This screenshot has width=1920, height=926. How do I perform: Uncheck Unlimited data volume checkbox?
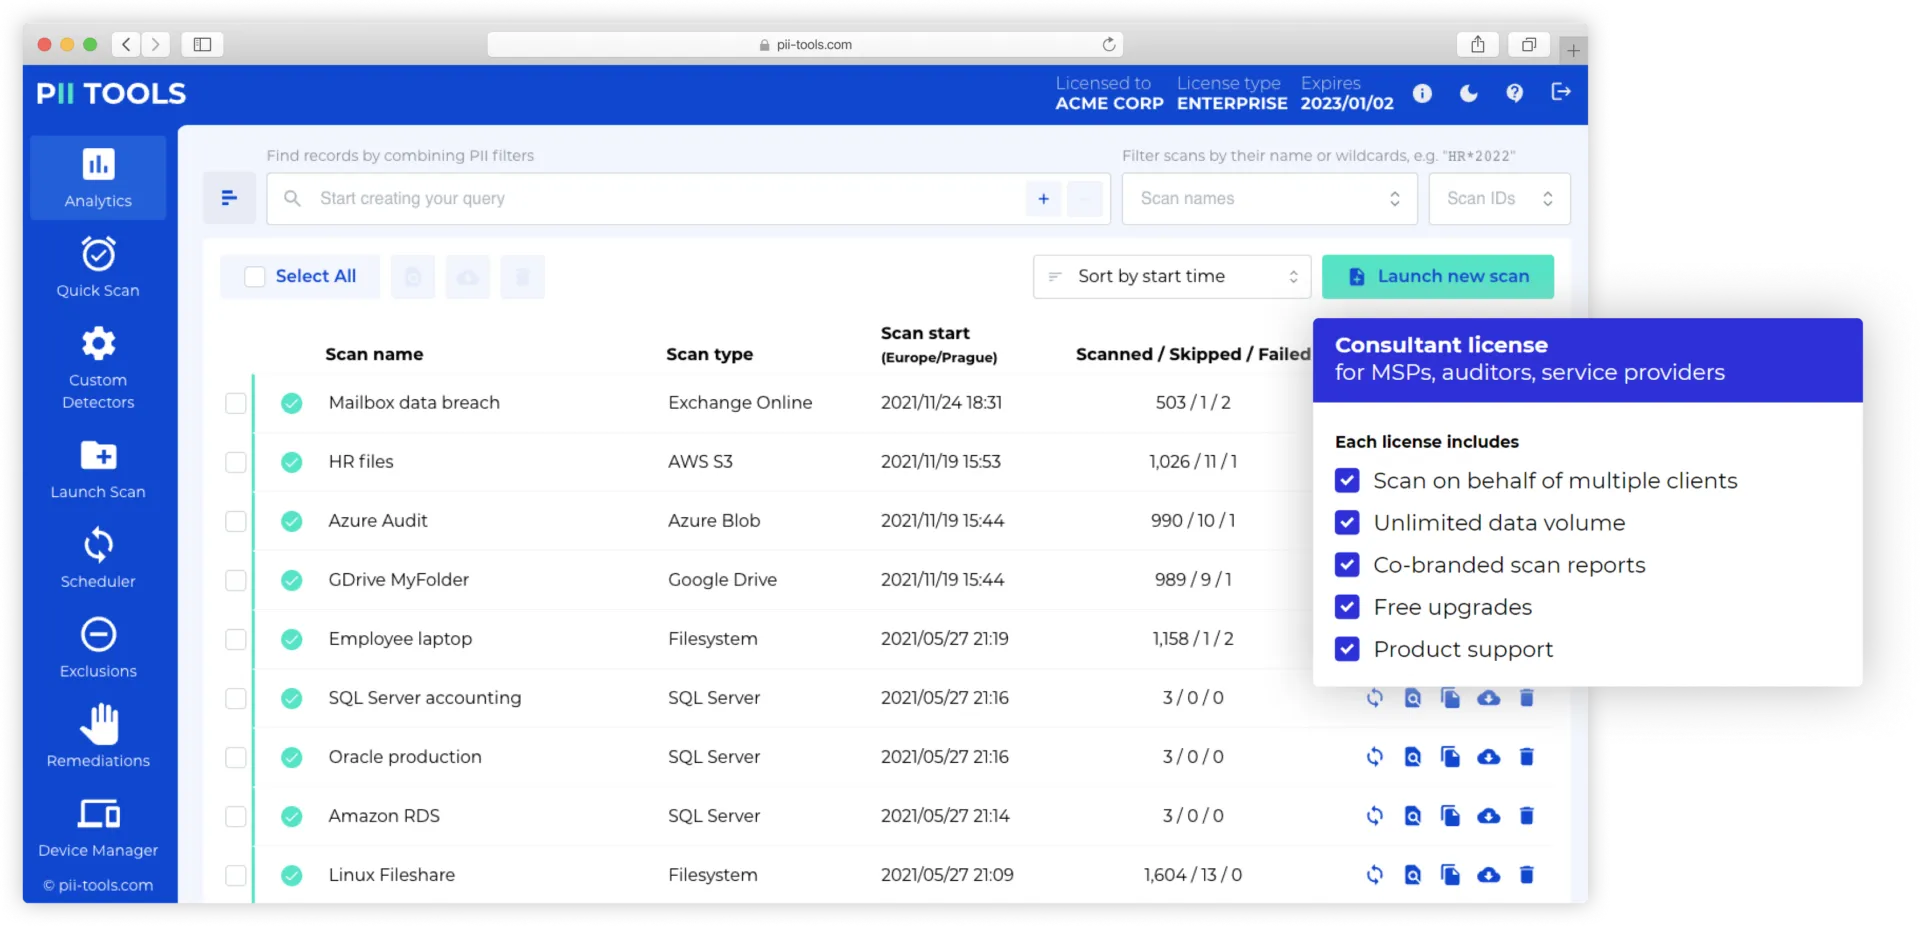[1347, 523]
